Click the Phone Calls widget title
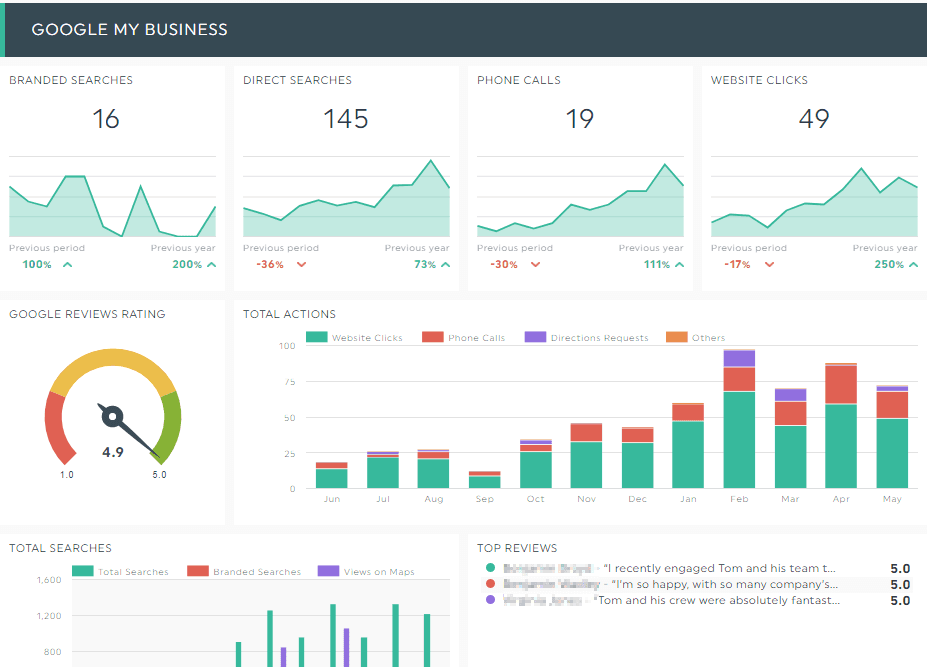Viewport: 927px width, 667px height. [519, 80]
